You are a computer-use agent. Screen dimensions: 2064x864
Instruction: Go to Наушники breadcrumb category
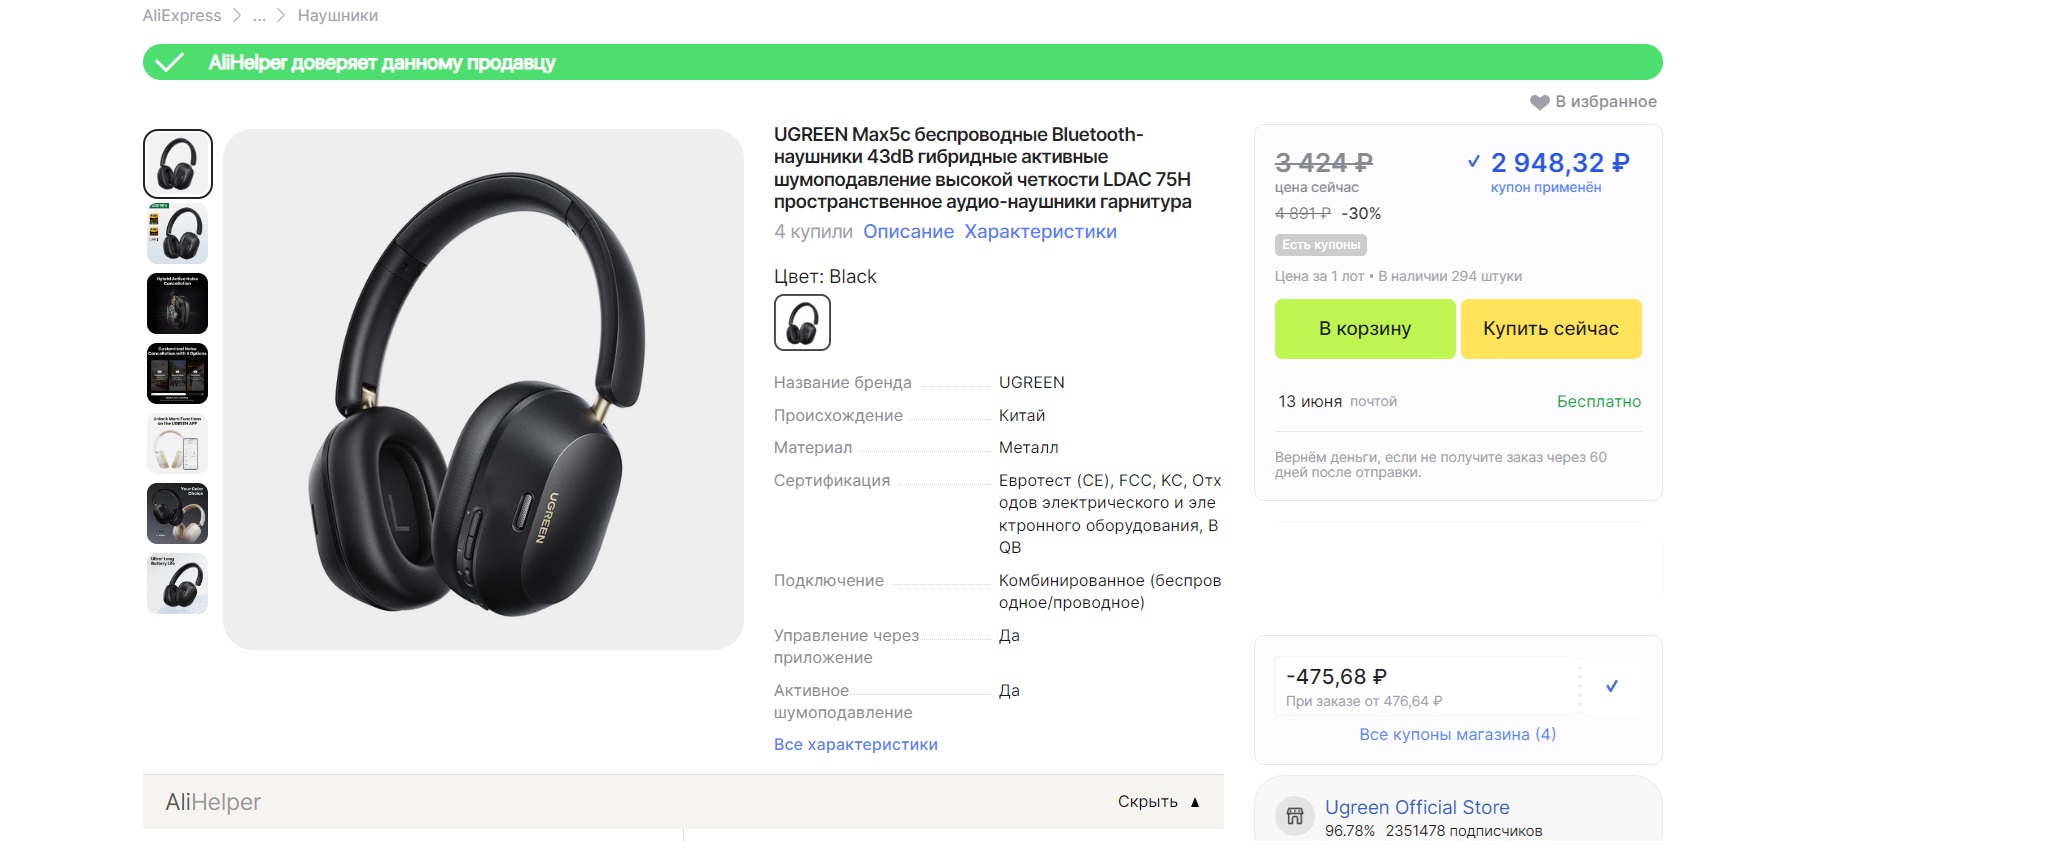[337, 16]
